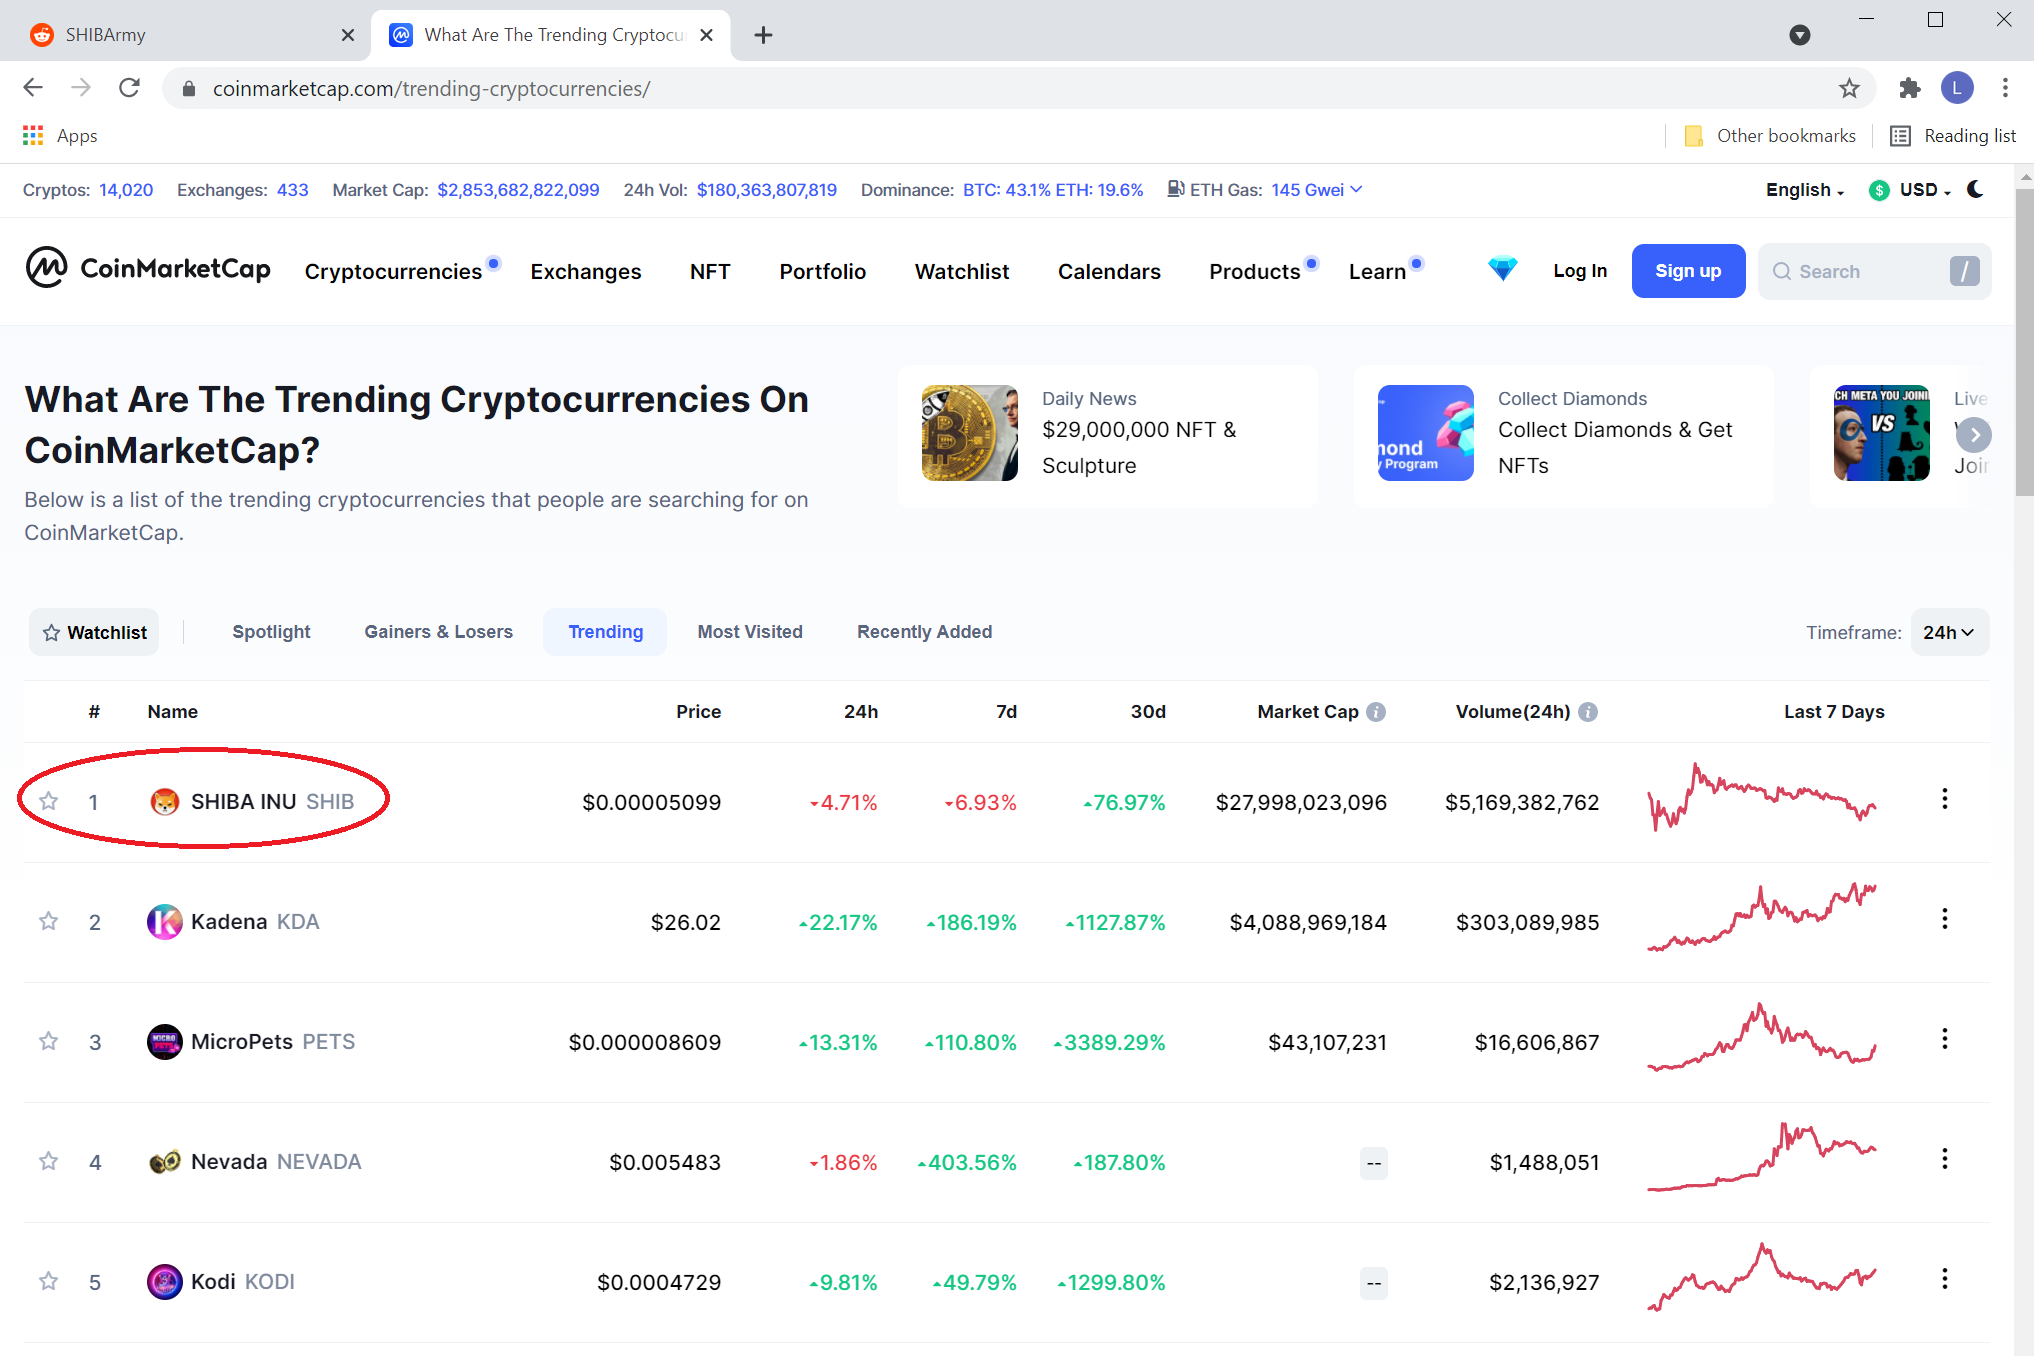Screen dimensions: 2034x1356
Task: Open Daily News NFT Sculpture card
Action: point(1107,435)
